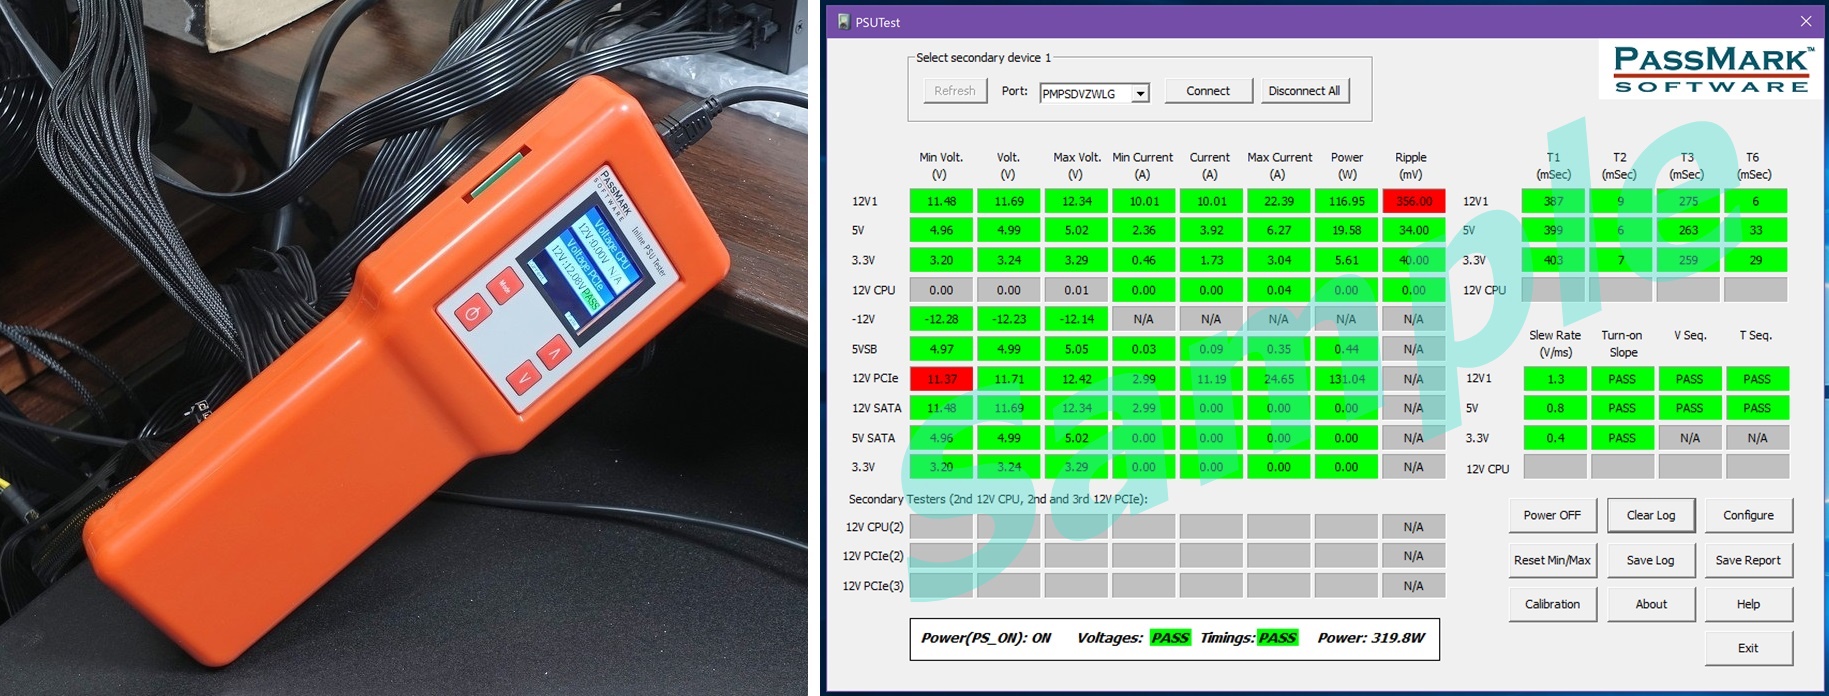Open the Port dropdown arrow

1140,93
